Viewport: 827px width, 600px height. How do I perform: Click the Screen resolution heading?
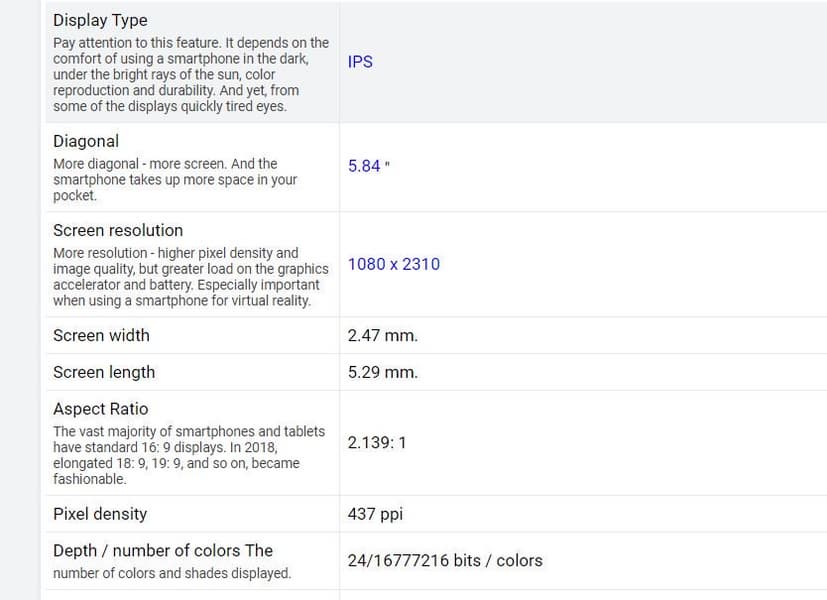[x=118, y=230]
